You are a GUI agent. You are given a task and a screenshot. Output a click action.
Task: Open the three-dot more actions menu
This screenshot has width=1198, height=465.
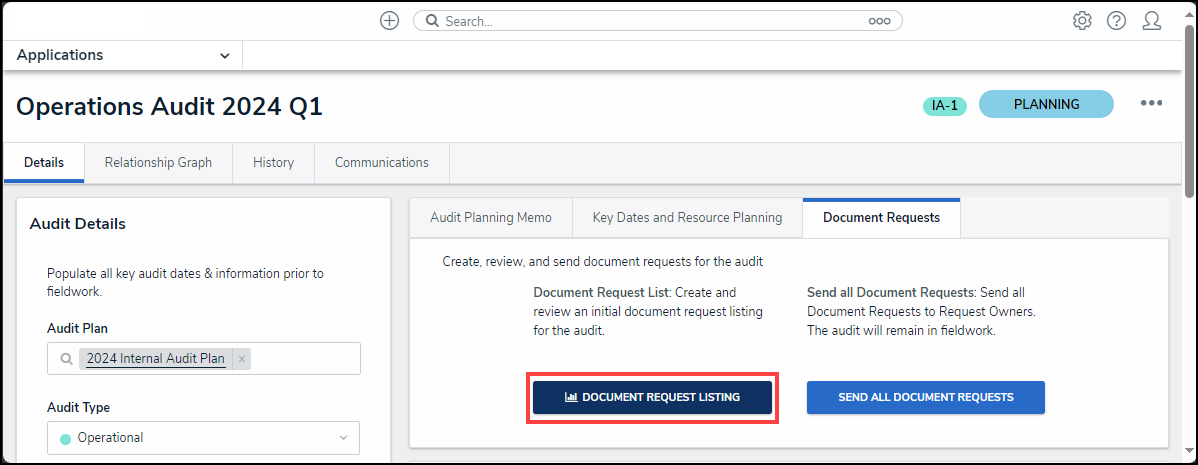(1151, 103)
